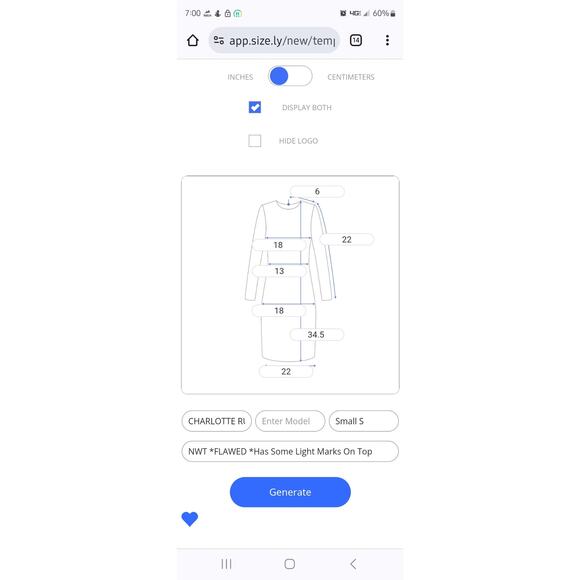
Task: Edit the waist measurement field showing 13
Action: (279, 271)
